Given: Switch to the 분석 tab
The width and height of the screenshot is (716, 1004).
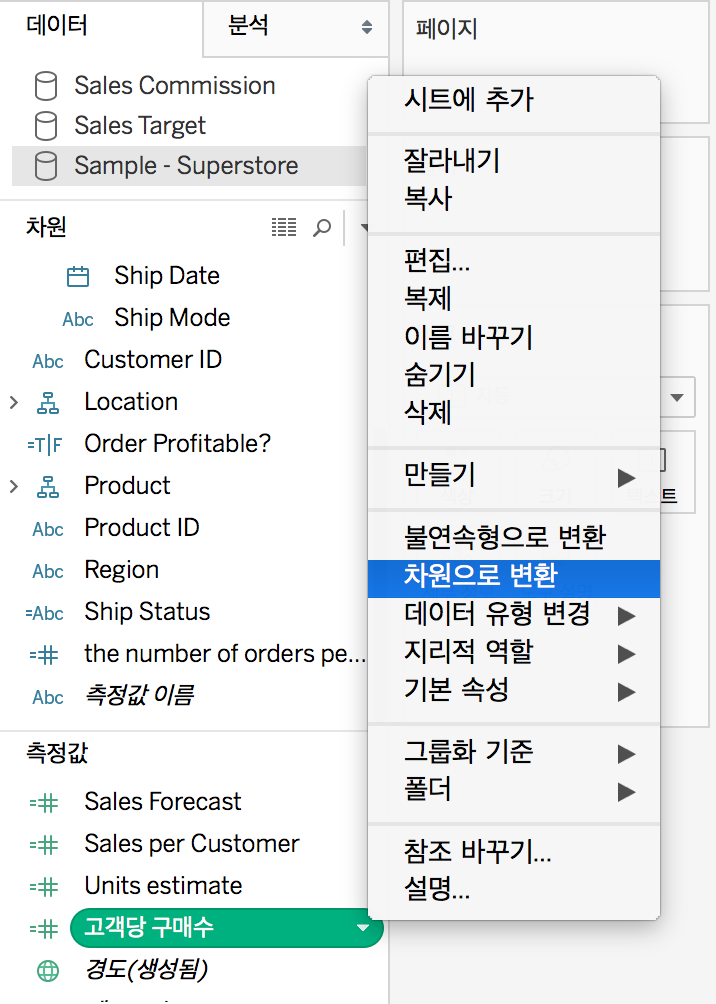Looking at the screenshot, I should coord(248,26).
